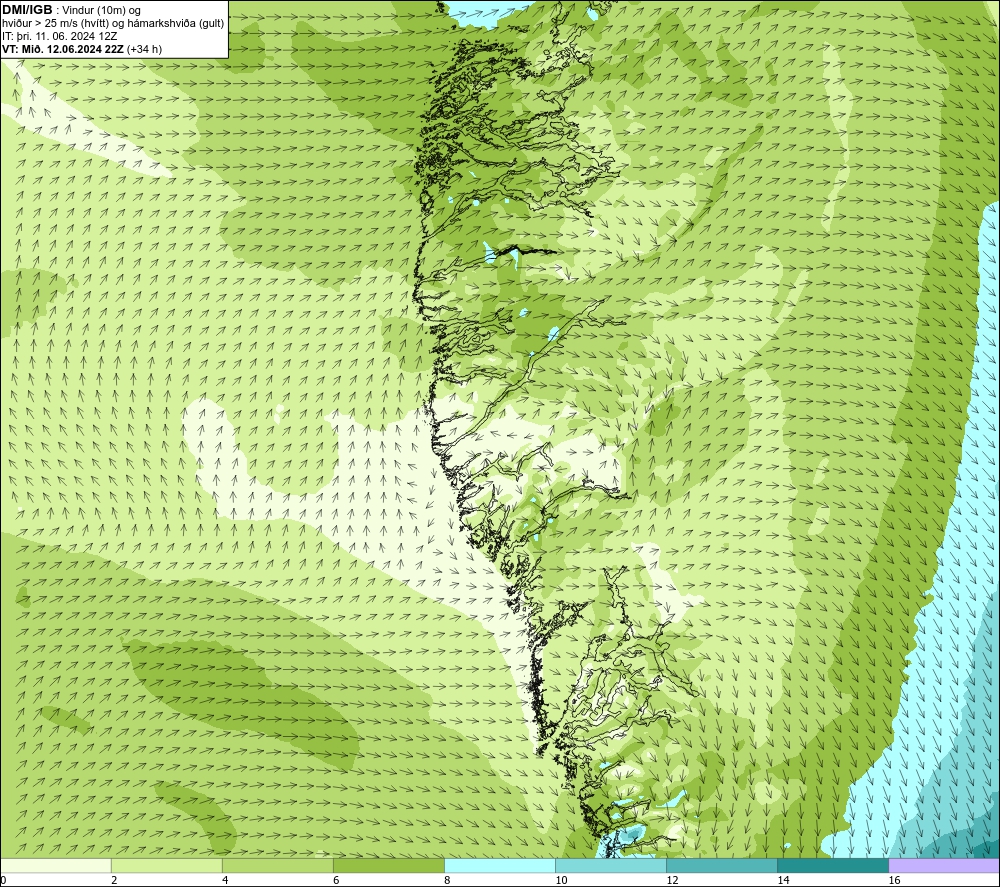The height and width of the screenshot is (887, 1000).
Task: Click the 4–6 m/s green legend swatch
Action: click(278, 865)
